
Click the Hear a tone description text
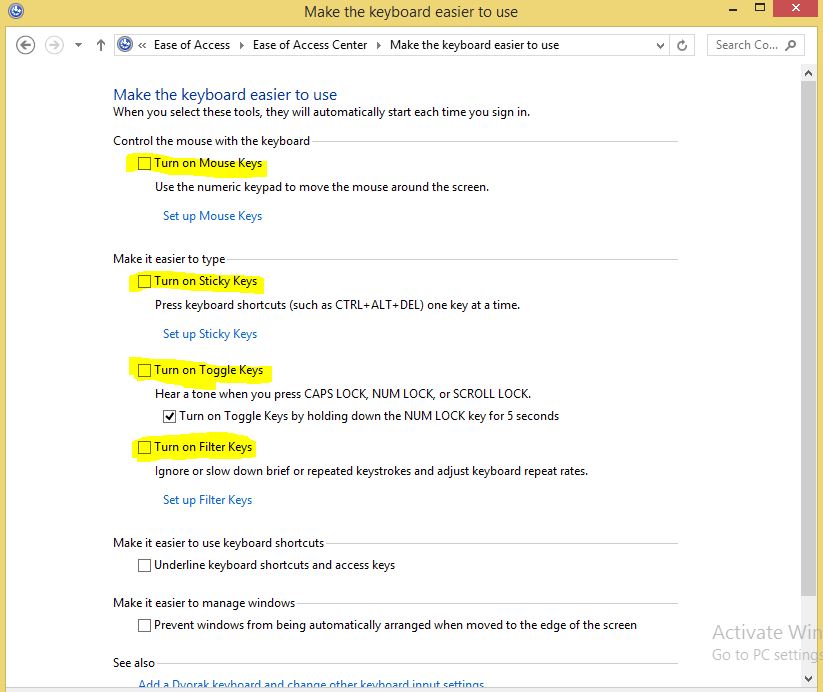(343, 394)
